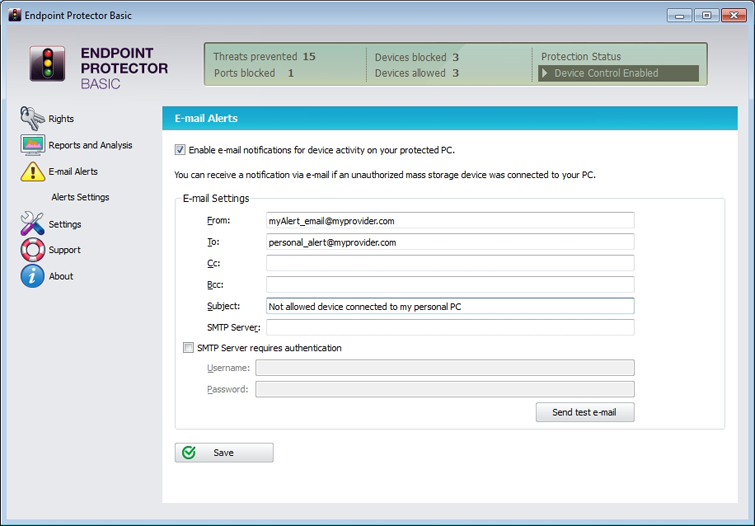Viewport: 755px width, 526px height.
Task: Click Threats prevented 15 counter
Action: [264, 56]
